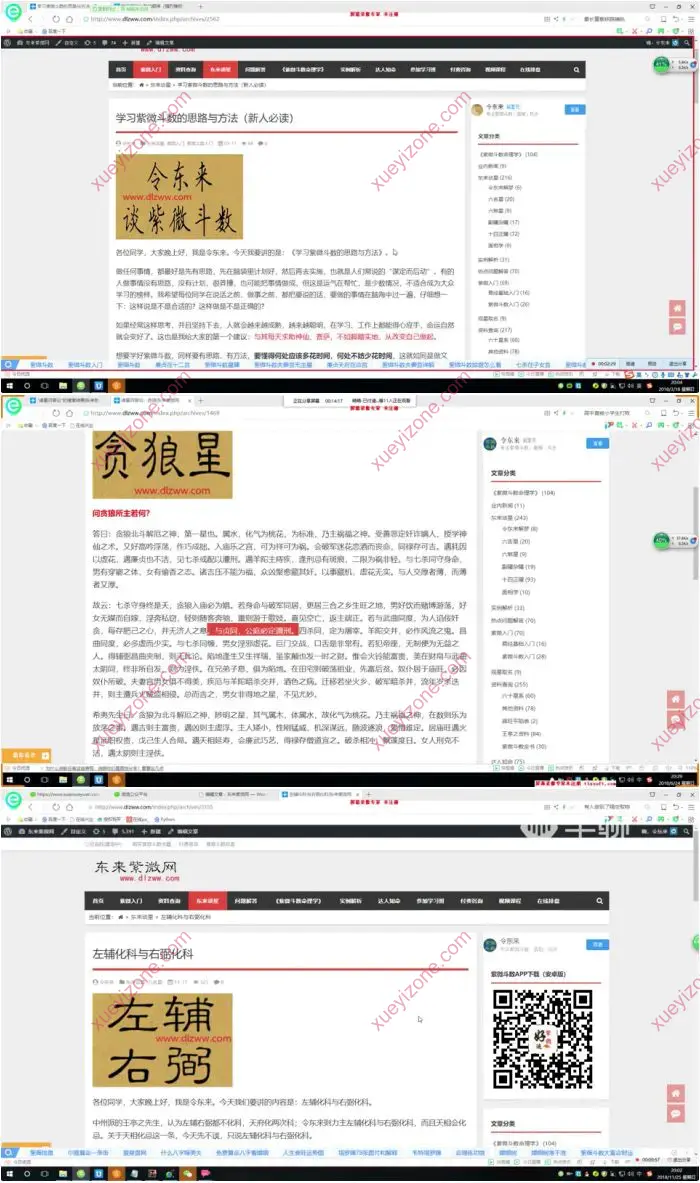Open 首页 in the 学习紫微斗数 page's nav bar
The image size is (700, 1183).
click(121, 69)
